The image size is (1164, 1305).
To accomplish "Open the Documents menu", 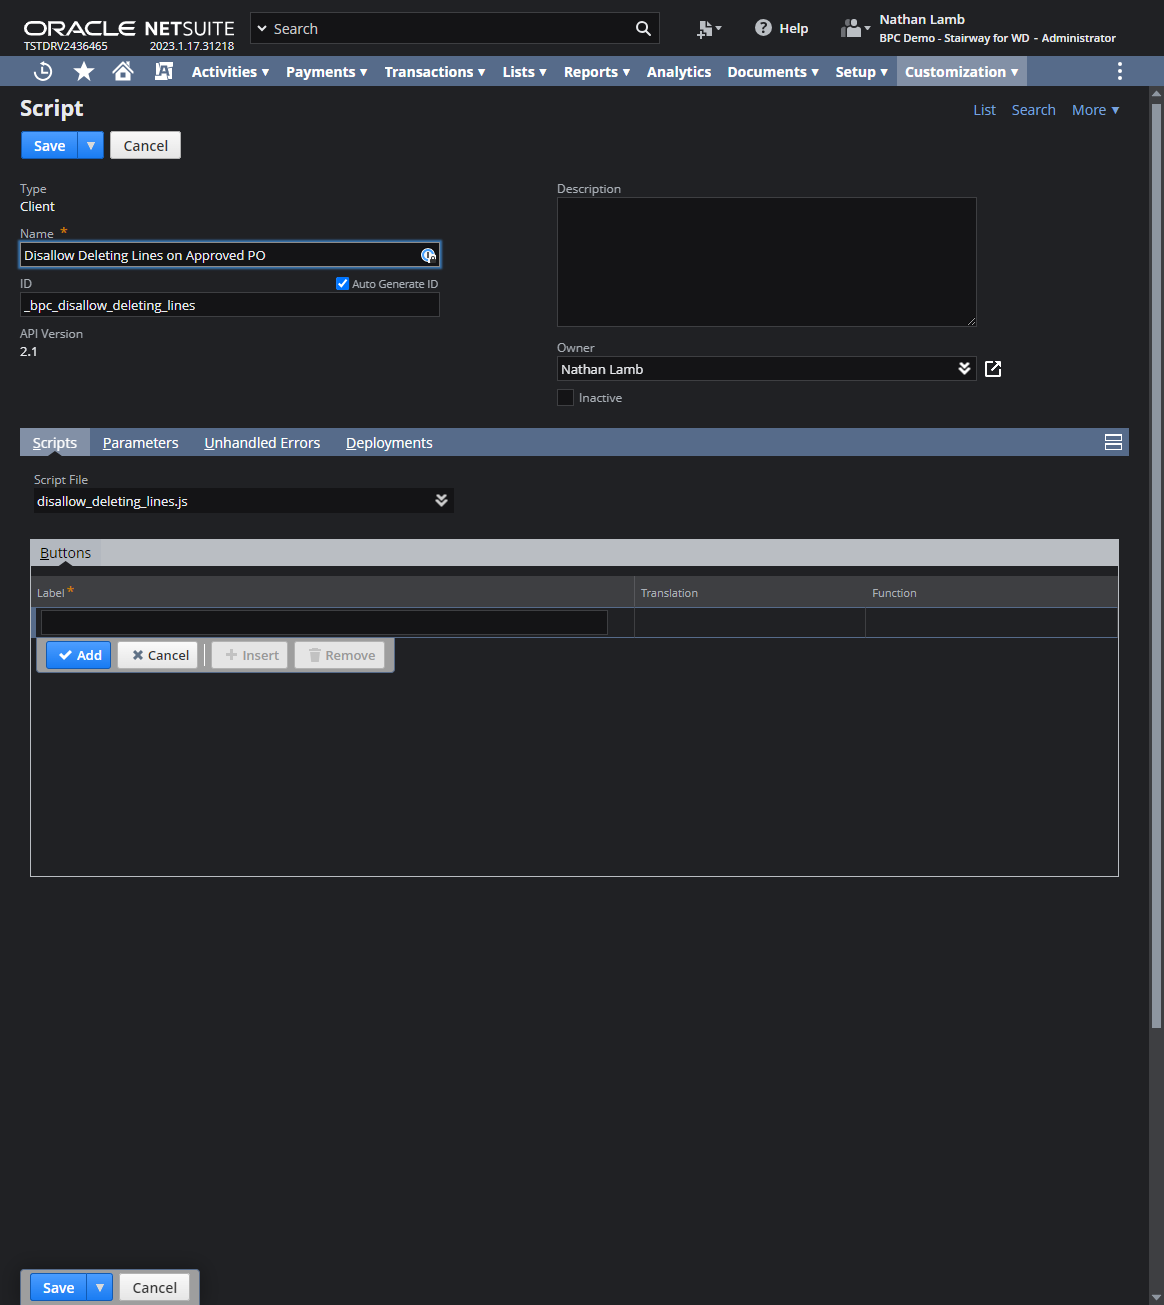I will [x=773, y=72].
